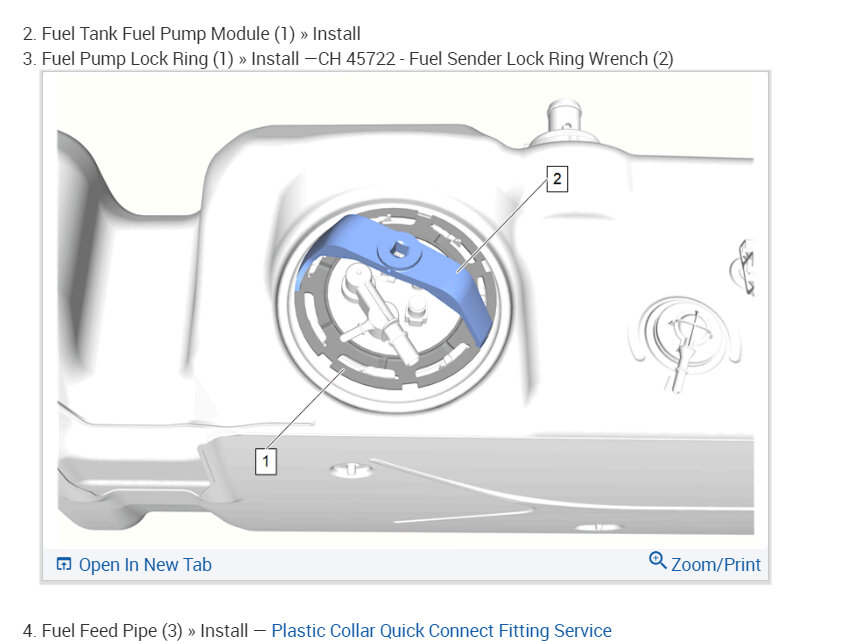Click the Zoom/Print magnifier icon

[657, 560]
